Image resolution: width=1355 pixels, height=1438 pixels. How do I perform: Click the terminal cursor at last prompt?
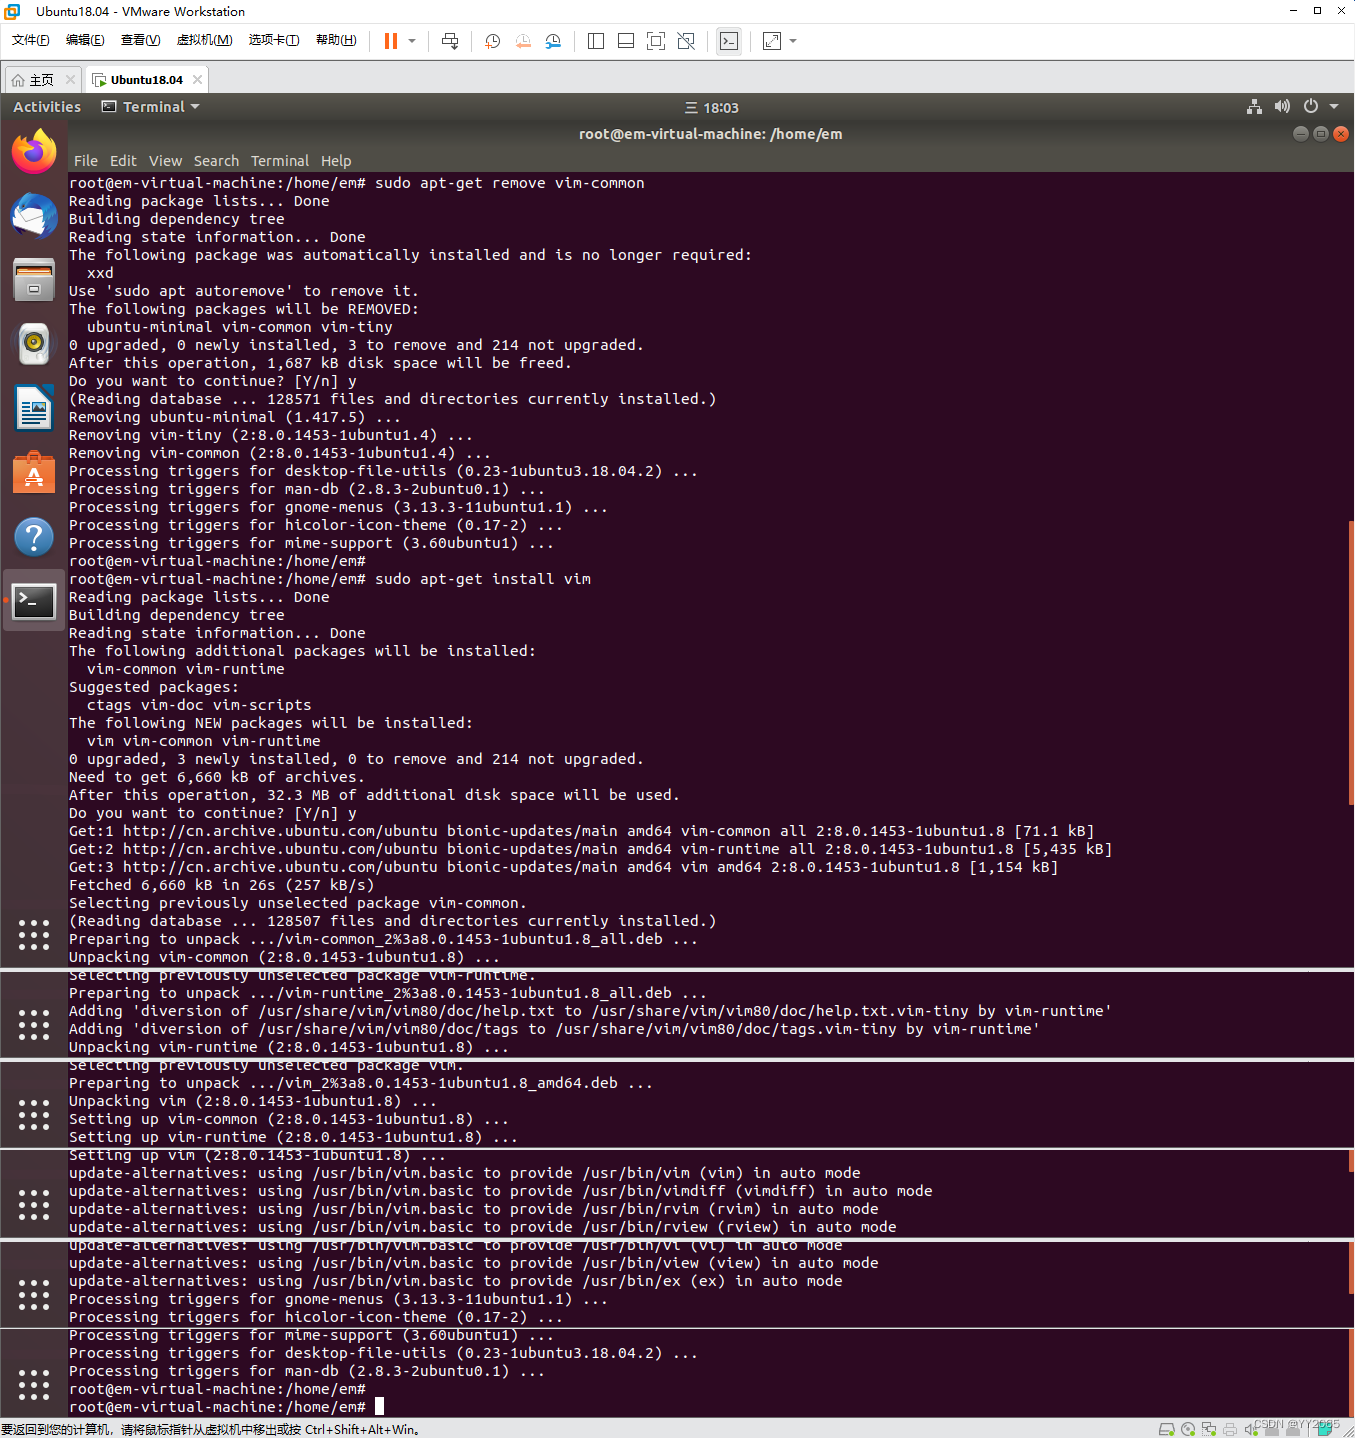pyautogui.click(x=379, y=1407)
